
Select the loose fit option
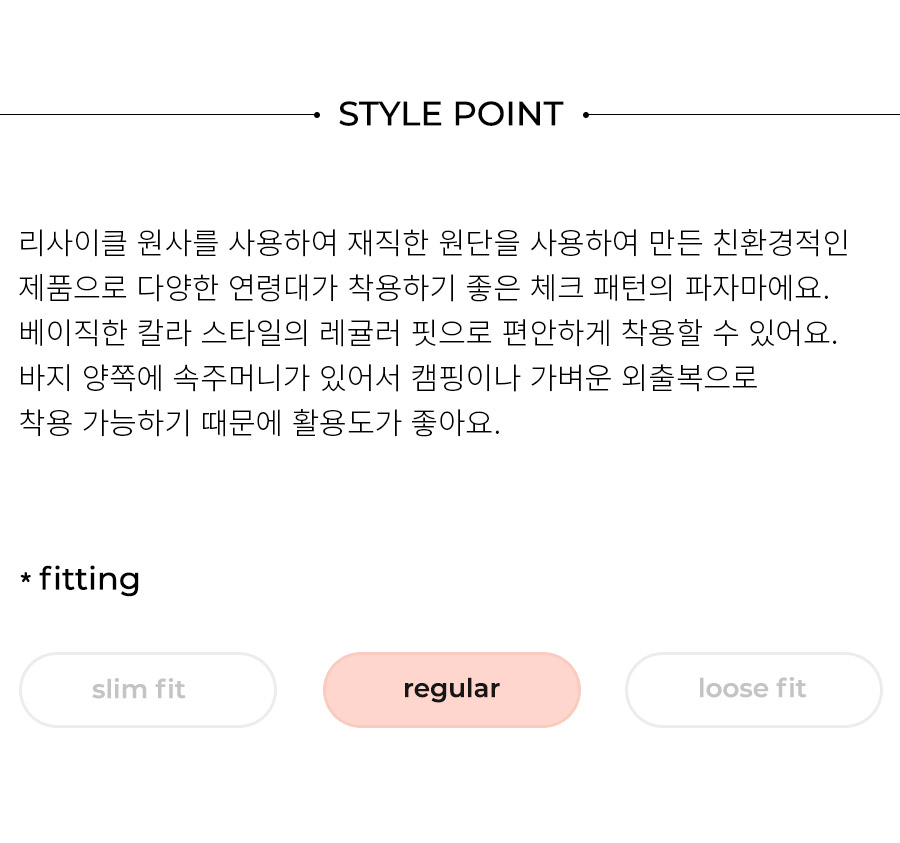click(754, 689)
